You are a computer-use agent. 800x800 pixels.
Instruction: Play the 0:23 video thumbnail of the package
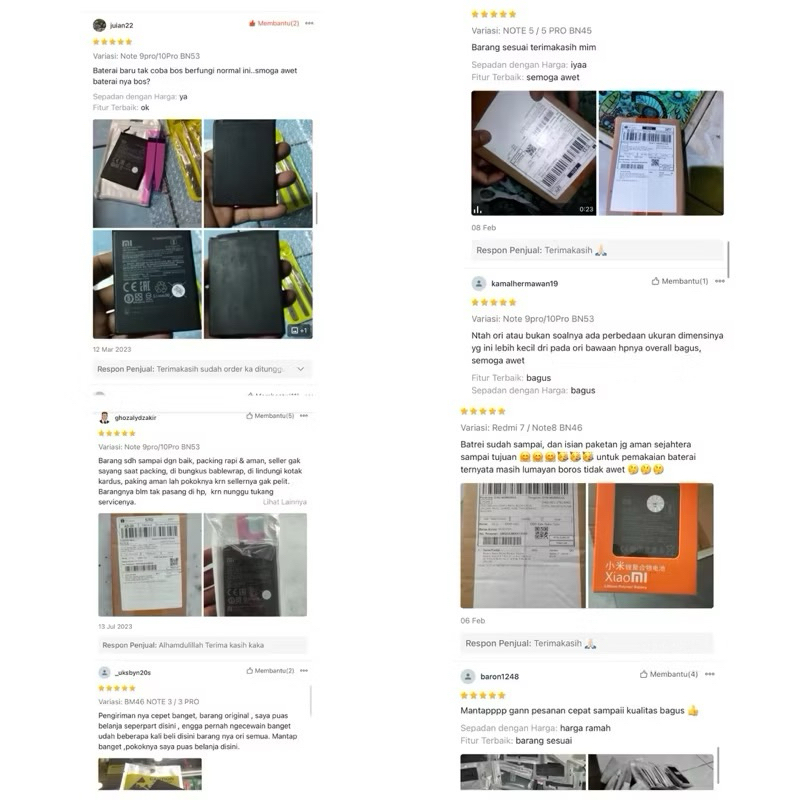pos(534,153)
